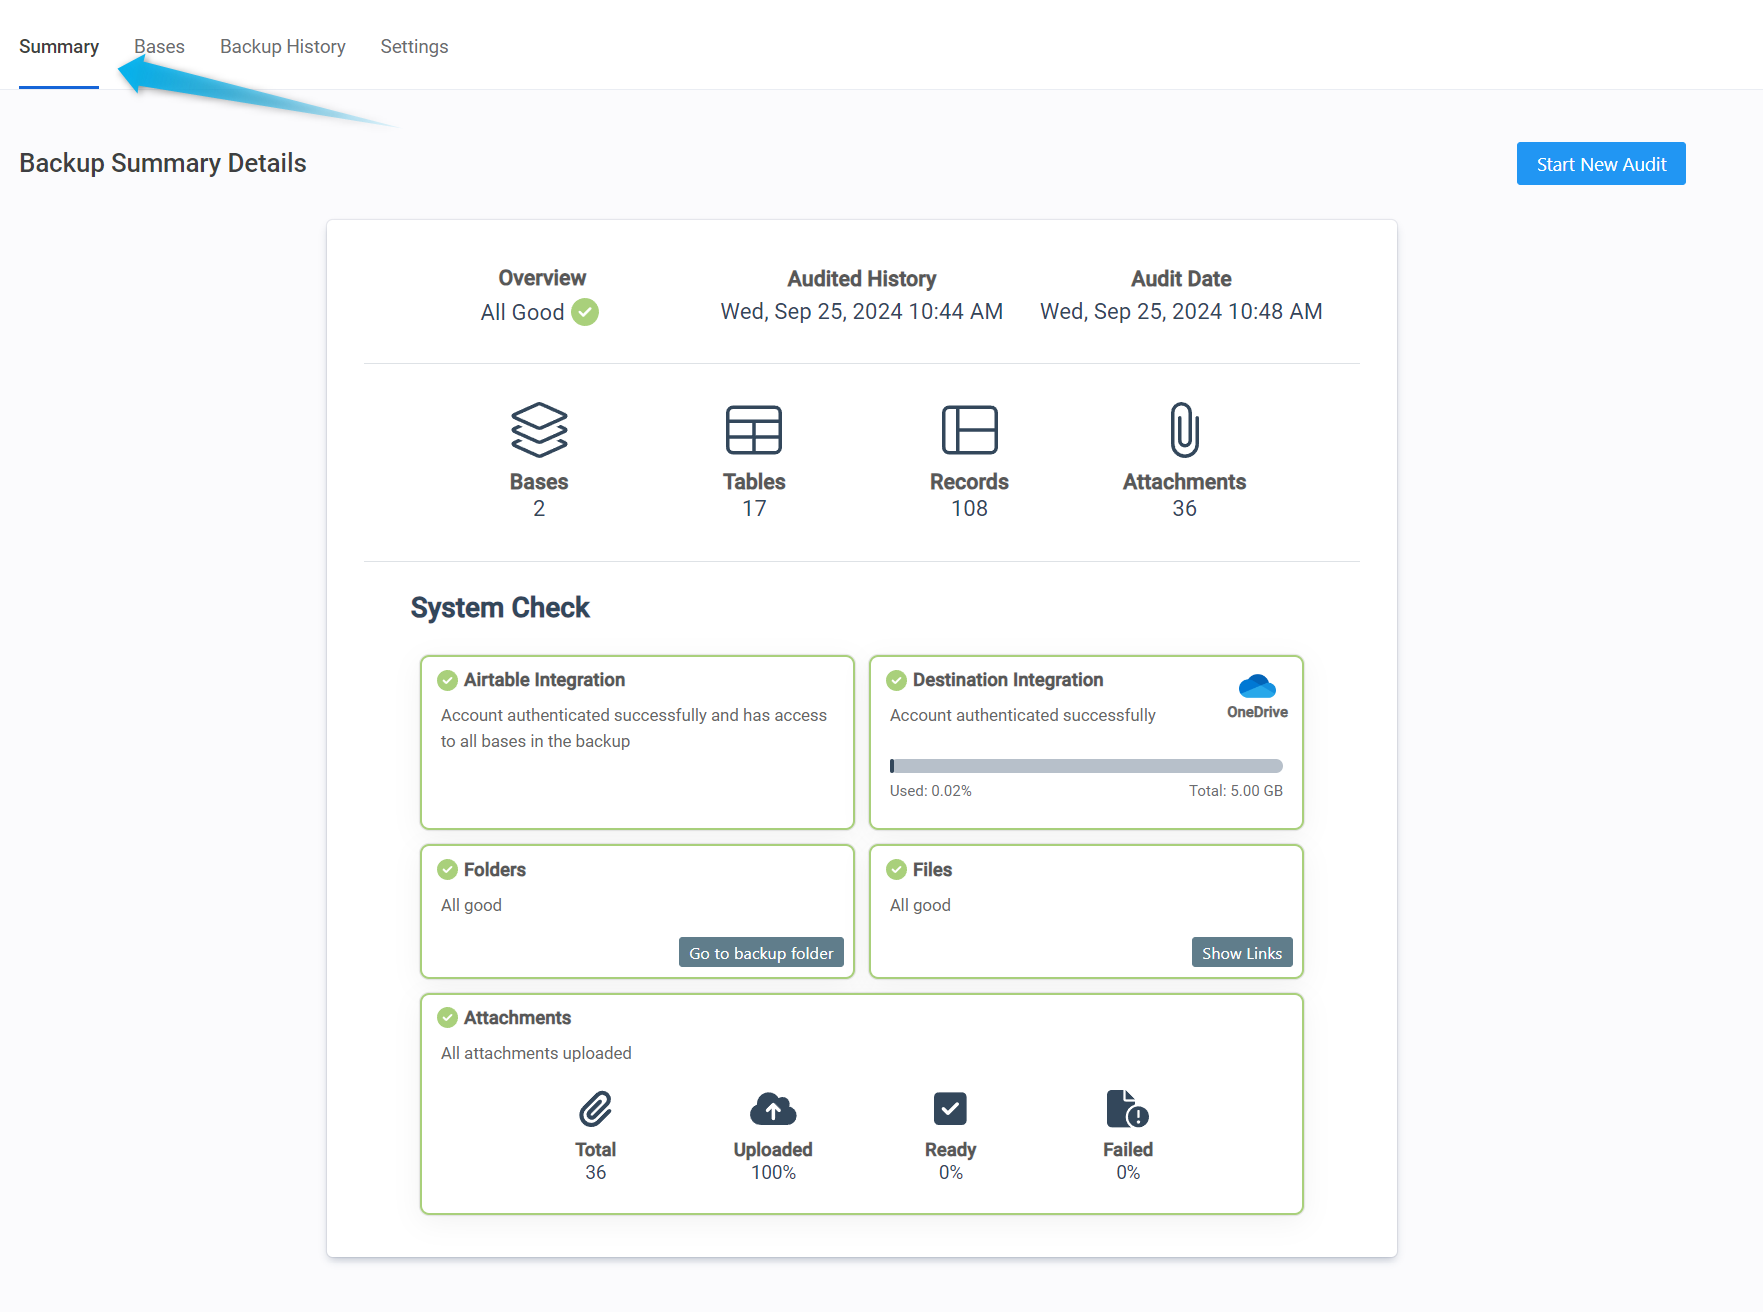Click the Uploaded cloud arrow icon
The image size is (1763, 1312).
(x=773, y=1109)
